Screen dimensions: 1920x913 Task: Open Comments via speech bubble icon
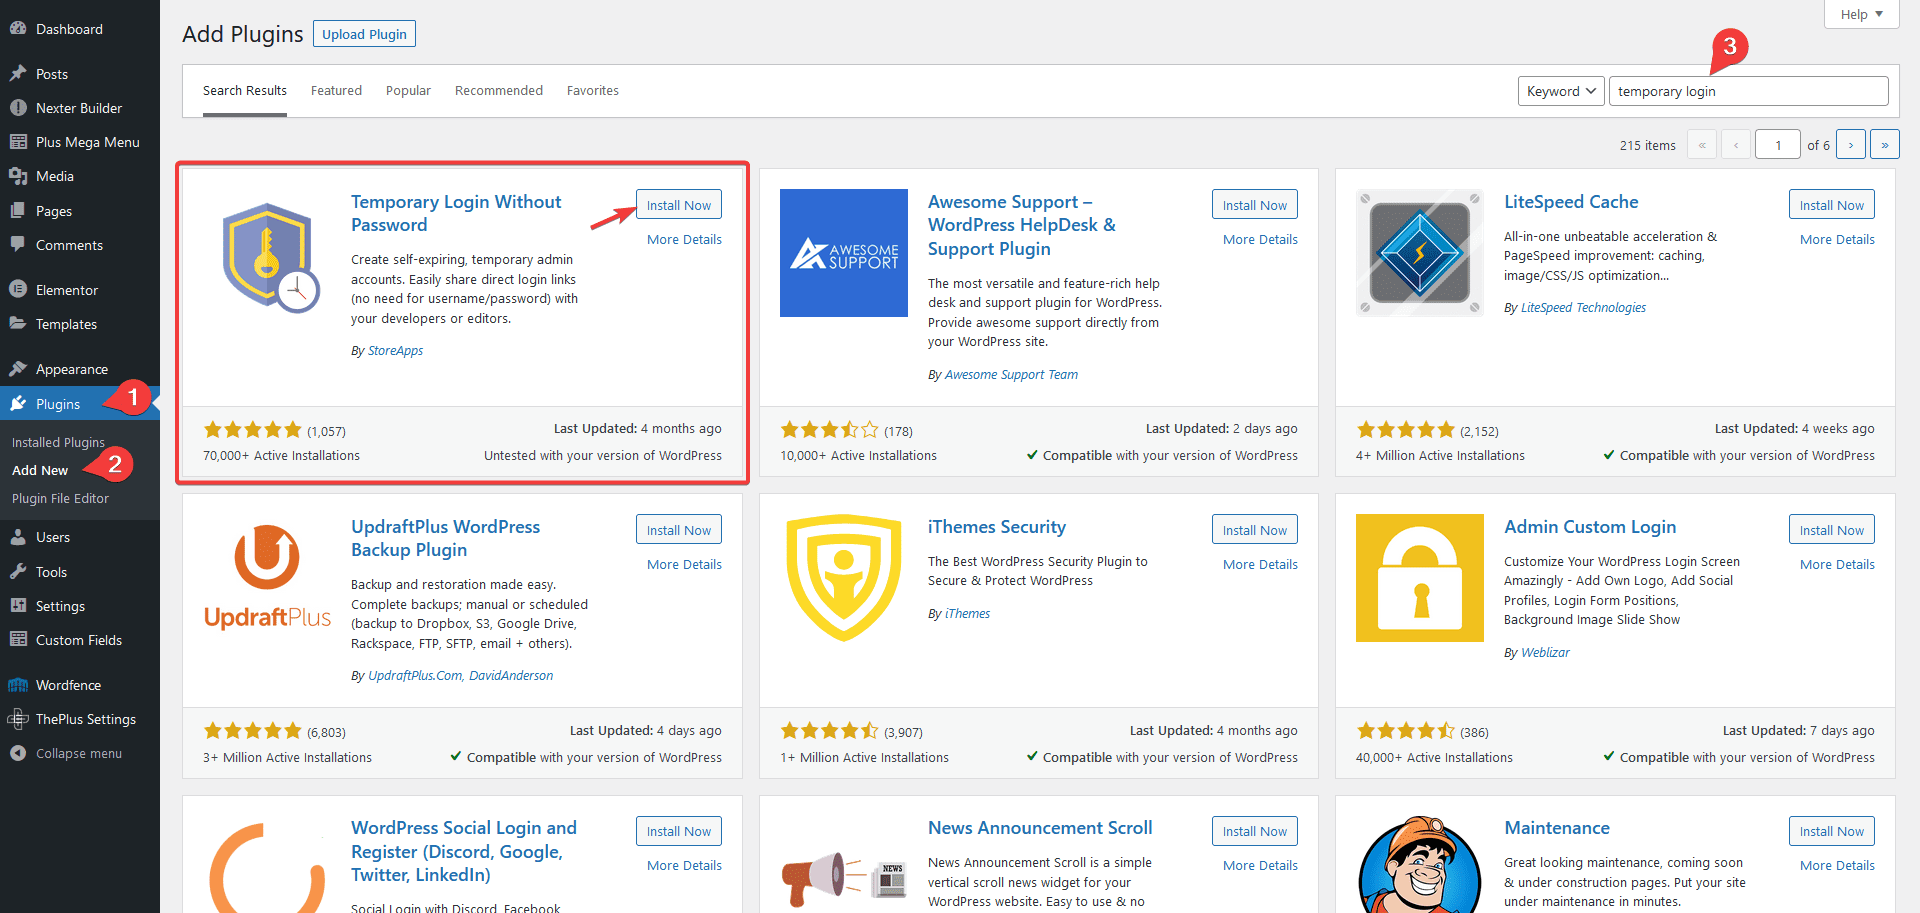click(18, 245)
